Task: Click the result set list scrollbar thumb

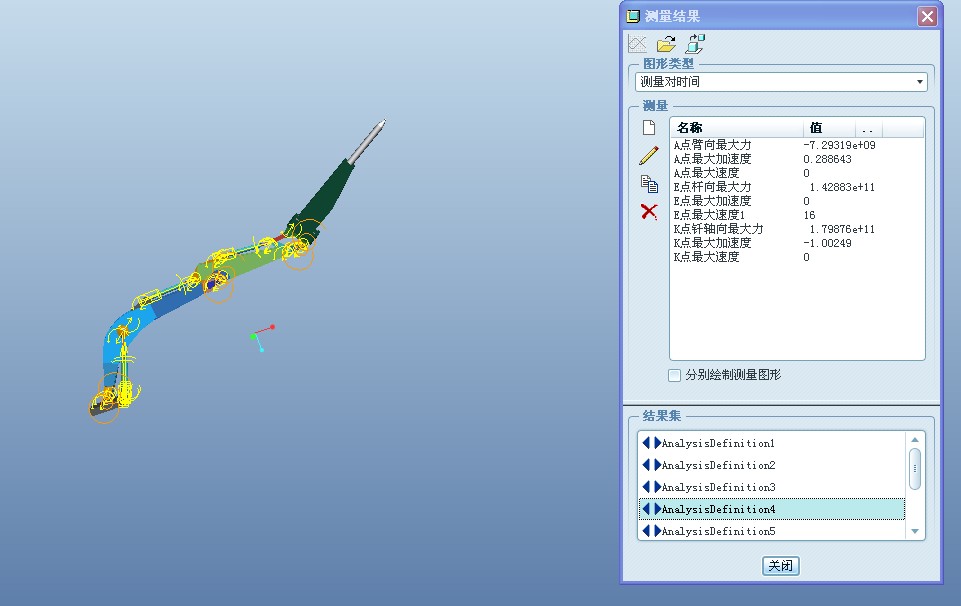Action: [914, 469]
